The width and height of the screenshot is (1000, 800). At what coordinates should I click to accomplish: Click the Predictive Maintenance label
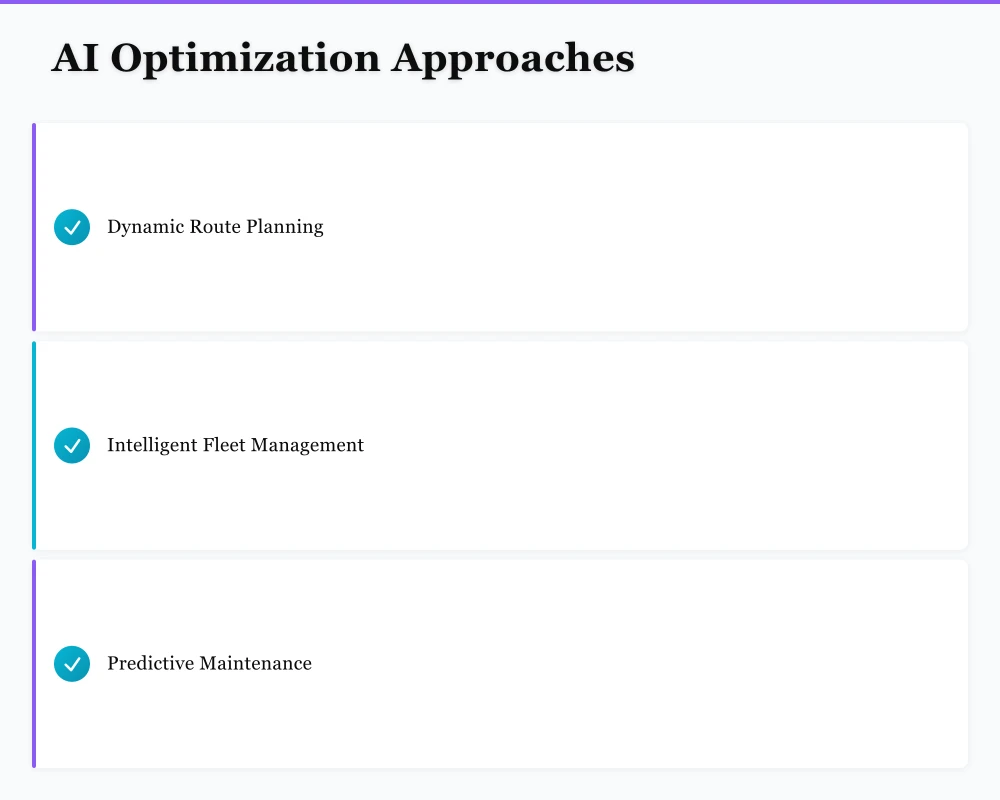point(209,663)
